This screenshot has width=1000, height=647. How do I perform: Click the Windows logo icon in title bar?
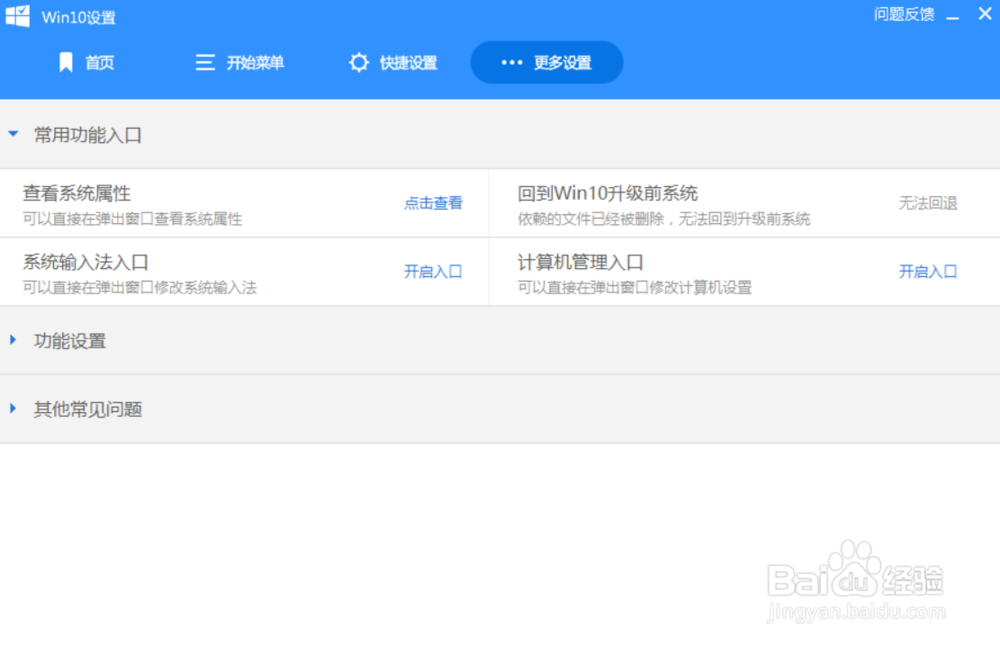click(17, 16)
